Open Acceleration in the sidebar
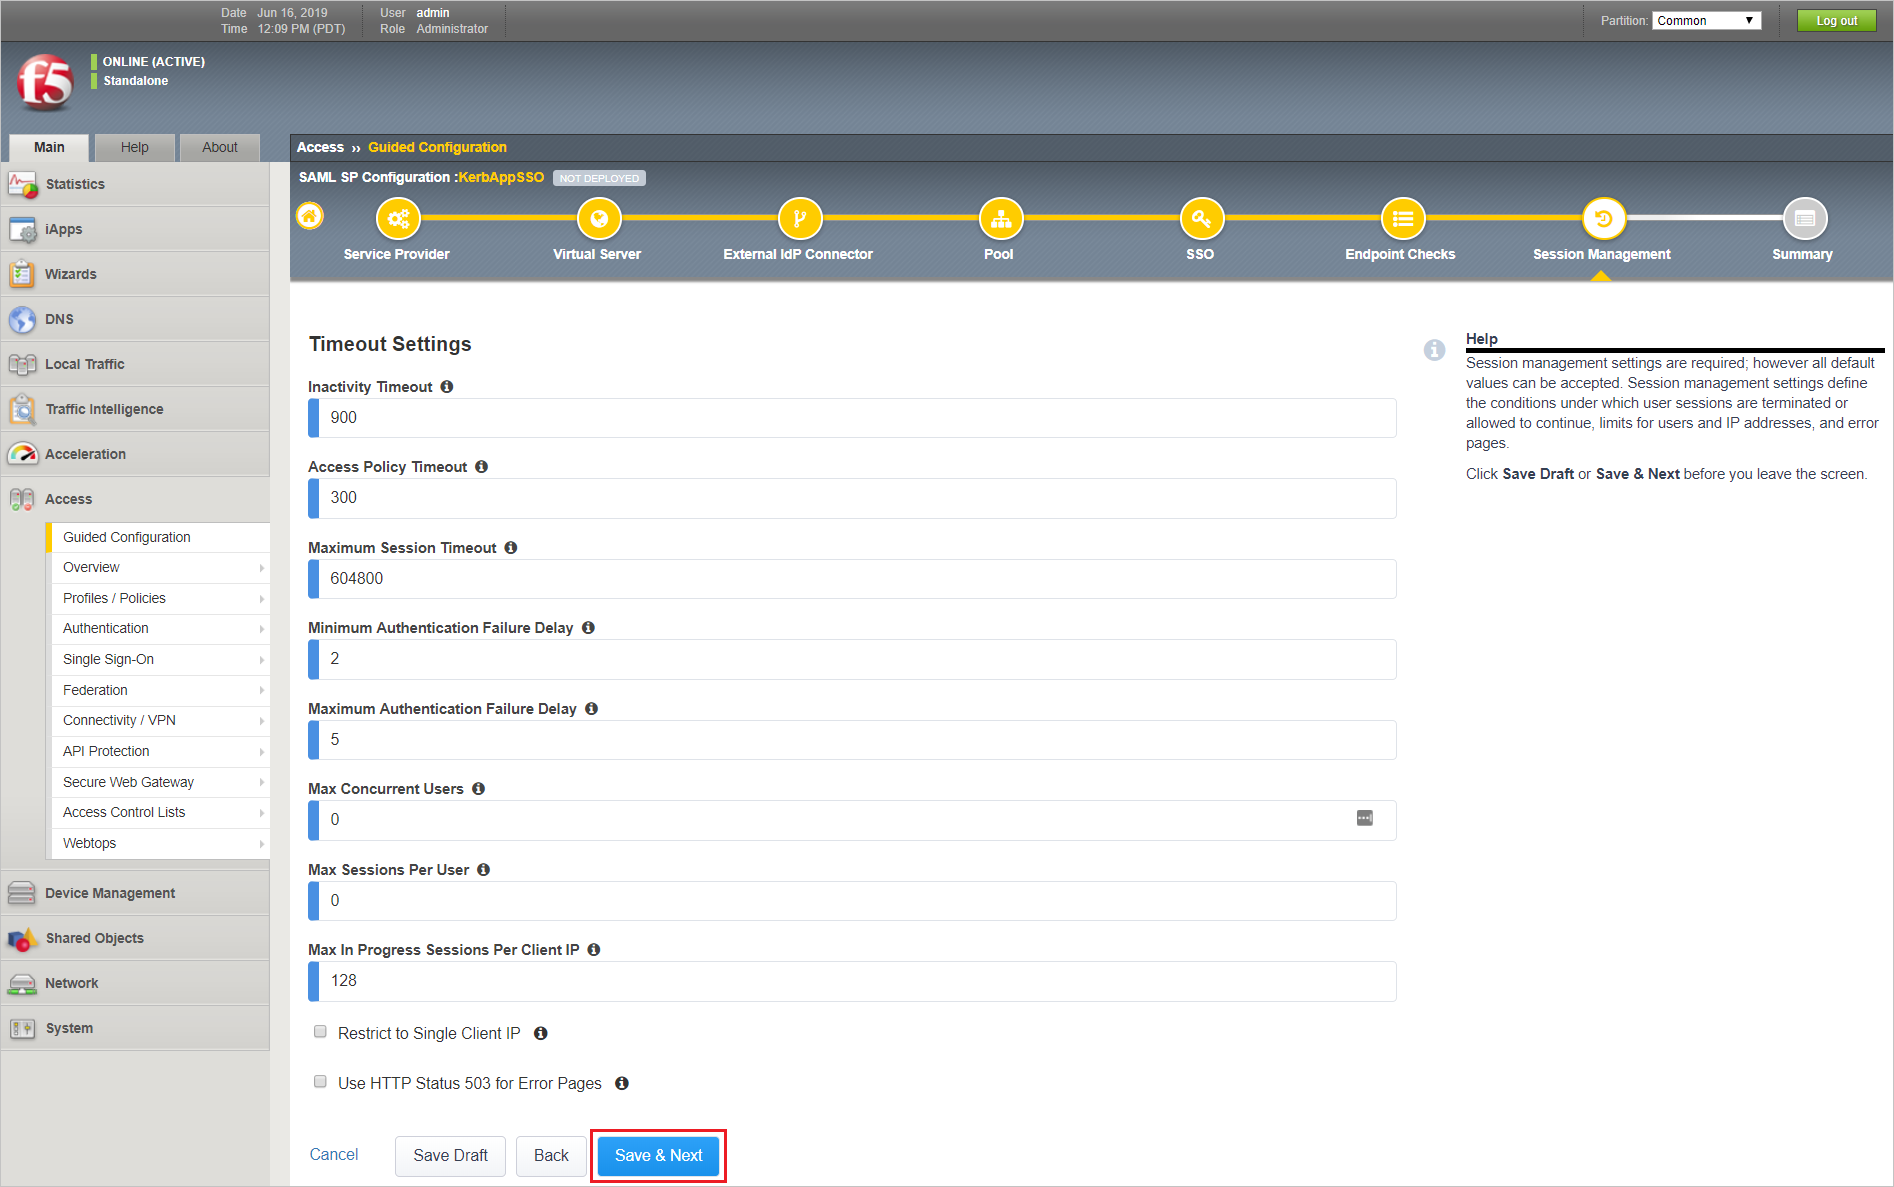The image size is (1894, 1187). 135,454
